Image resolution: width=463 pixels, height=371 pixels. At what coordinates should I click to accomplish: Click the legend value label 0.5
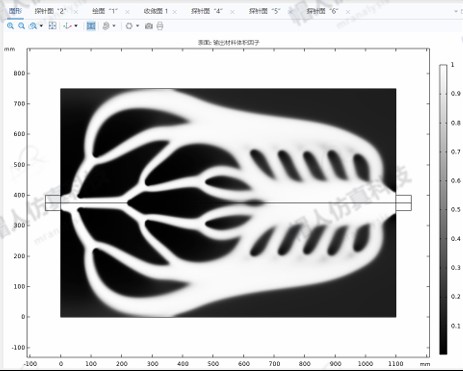tap(456, 209)
